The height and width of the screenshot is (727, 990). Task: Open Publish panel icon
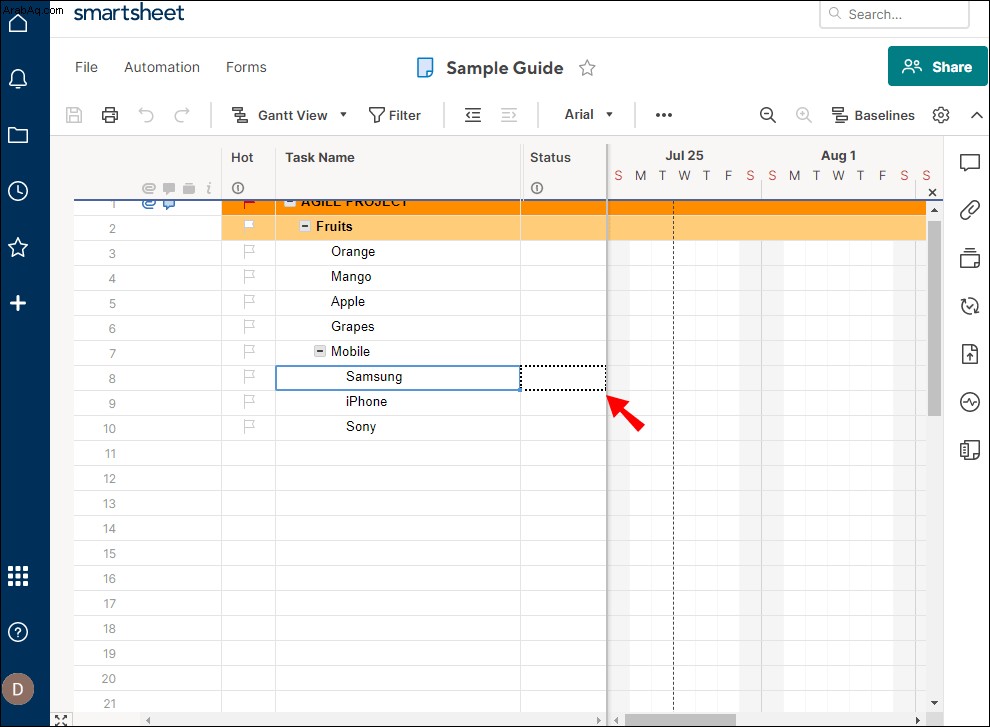coord(970,354)
